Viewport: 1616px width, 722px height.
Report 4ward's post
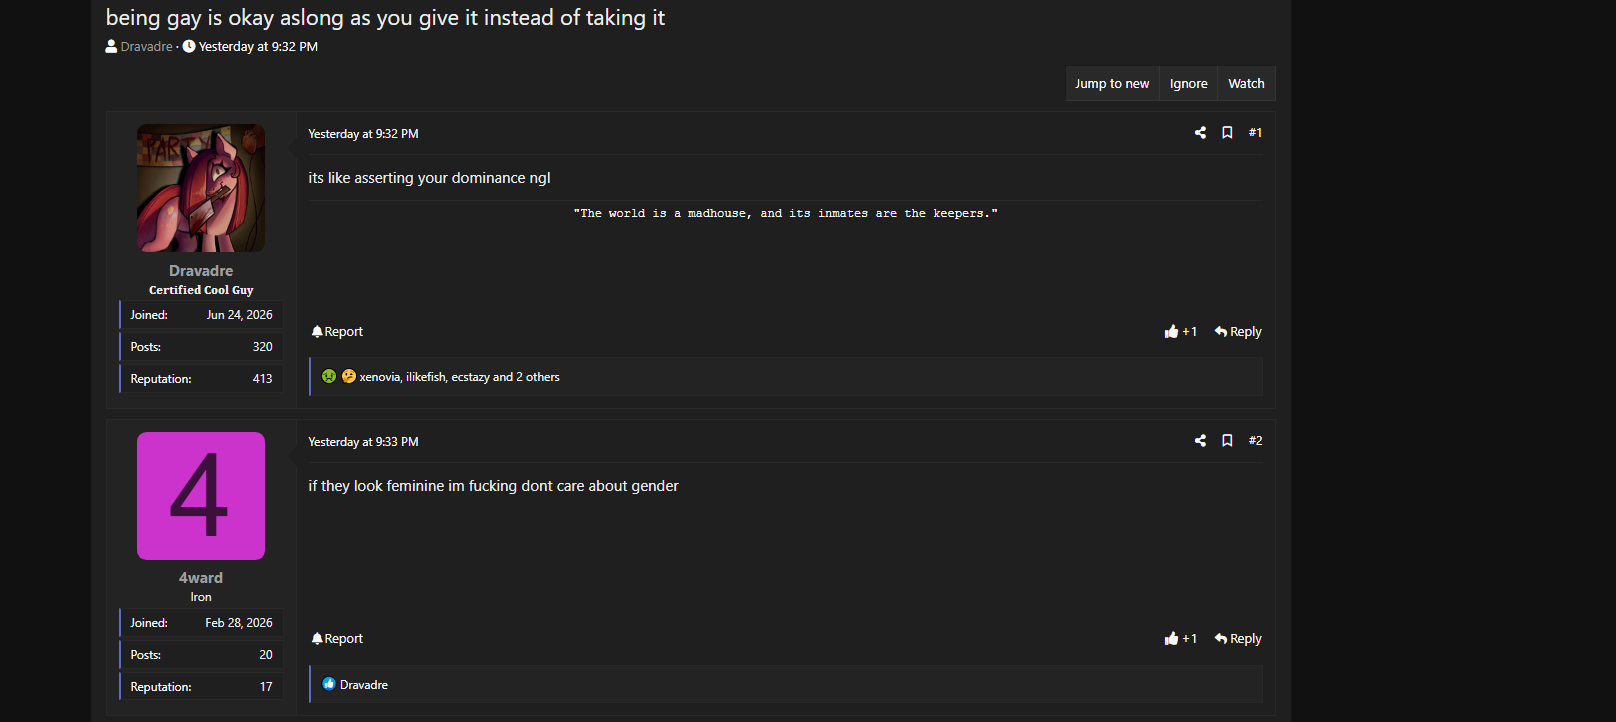337,639
